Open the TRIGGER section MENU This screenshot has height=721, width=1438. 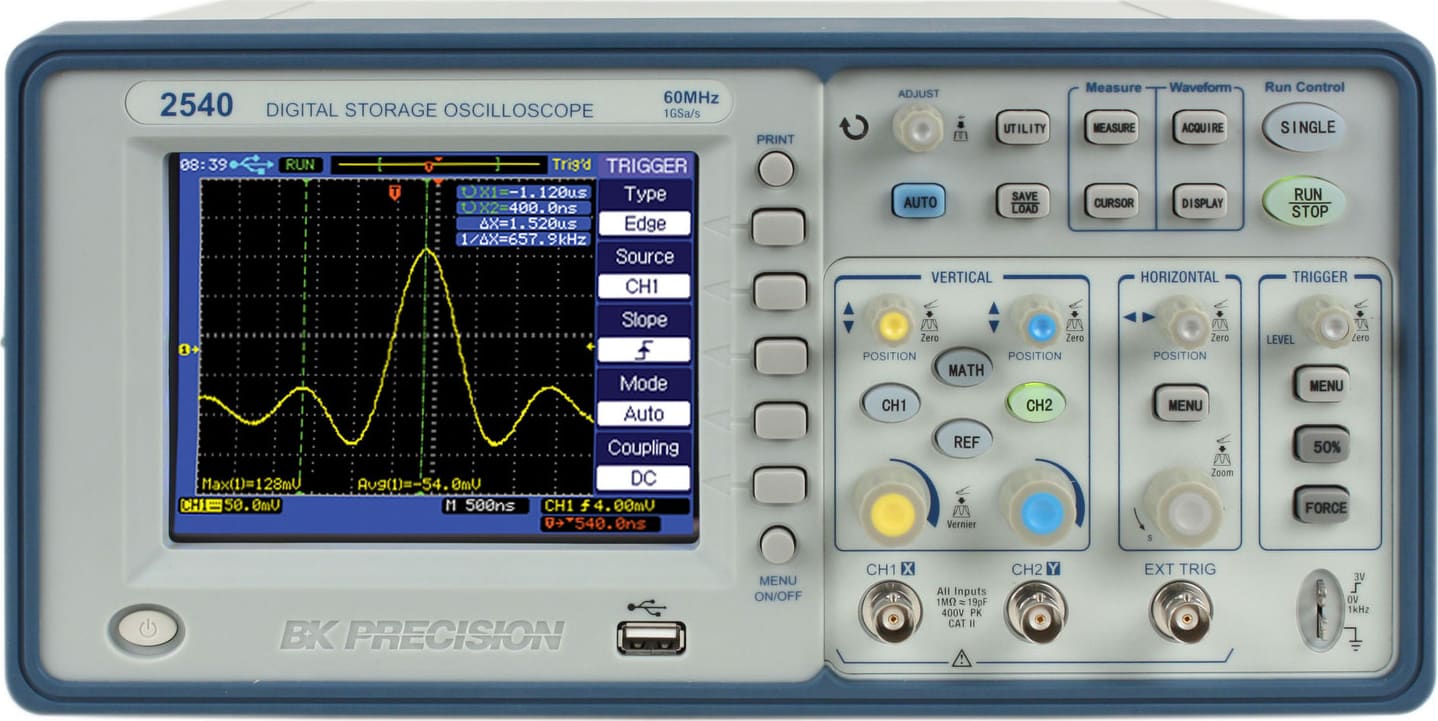[x=1323, y=385]
